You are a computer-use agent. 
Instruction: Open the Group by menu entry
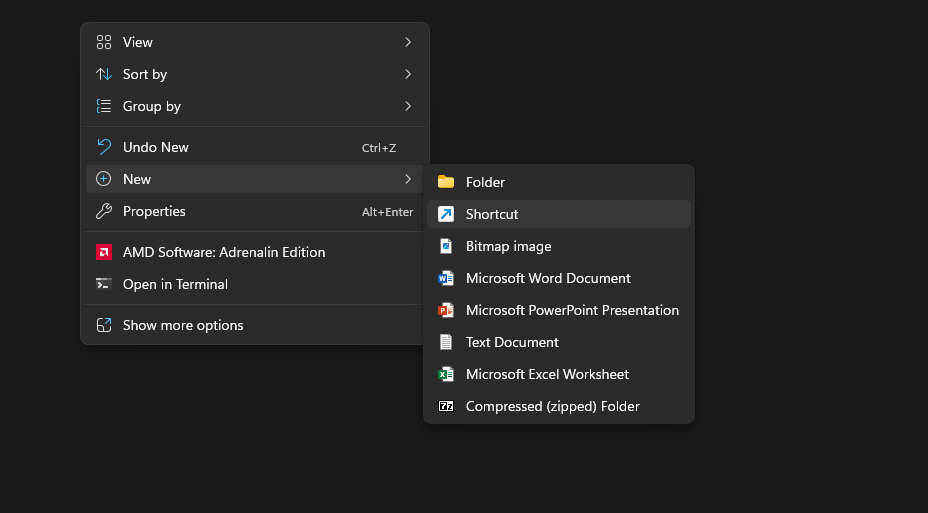click(255, 106)
